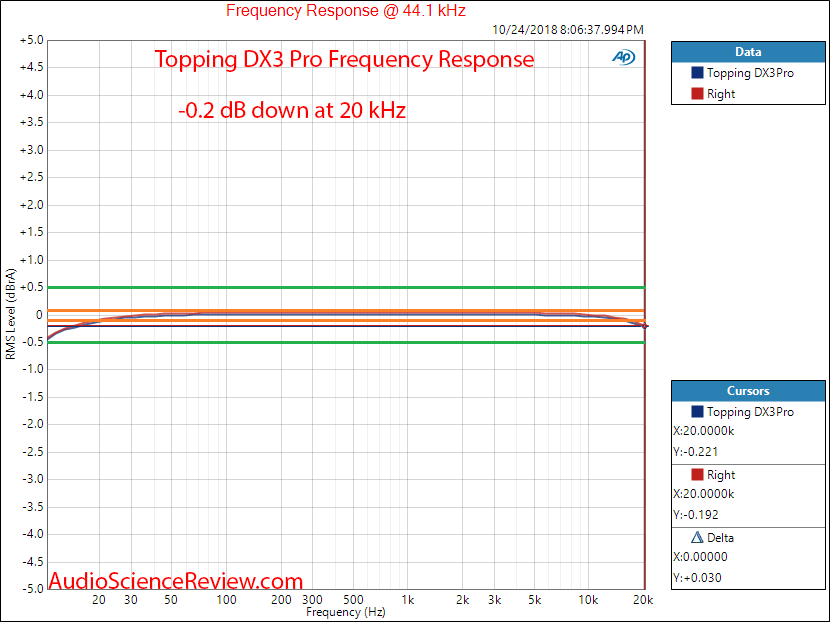Viewport: 830px width, 622px height.
Task: Click the red Right swatch in Data legend
Action: click(x=697, y=94)
